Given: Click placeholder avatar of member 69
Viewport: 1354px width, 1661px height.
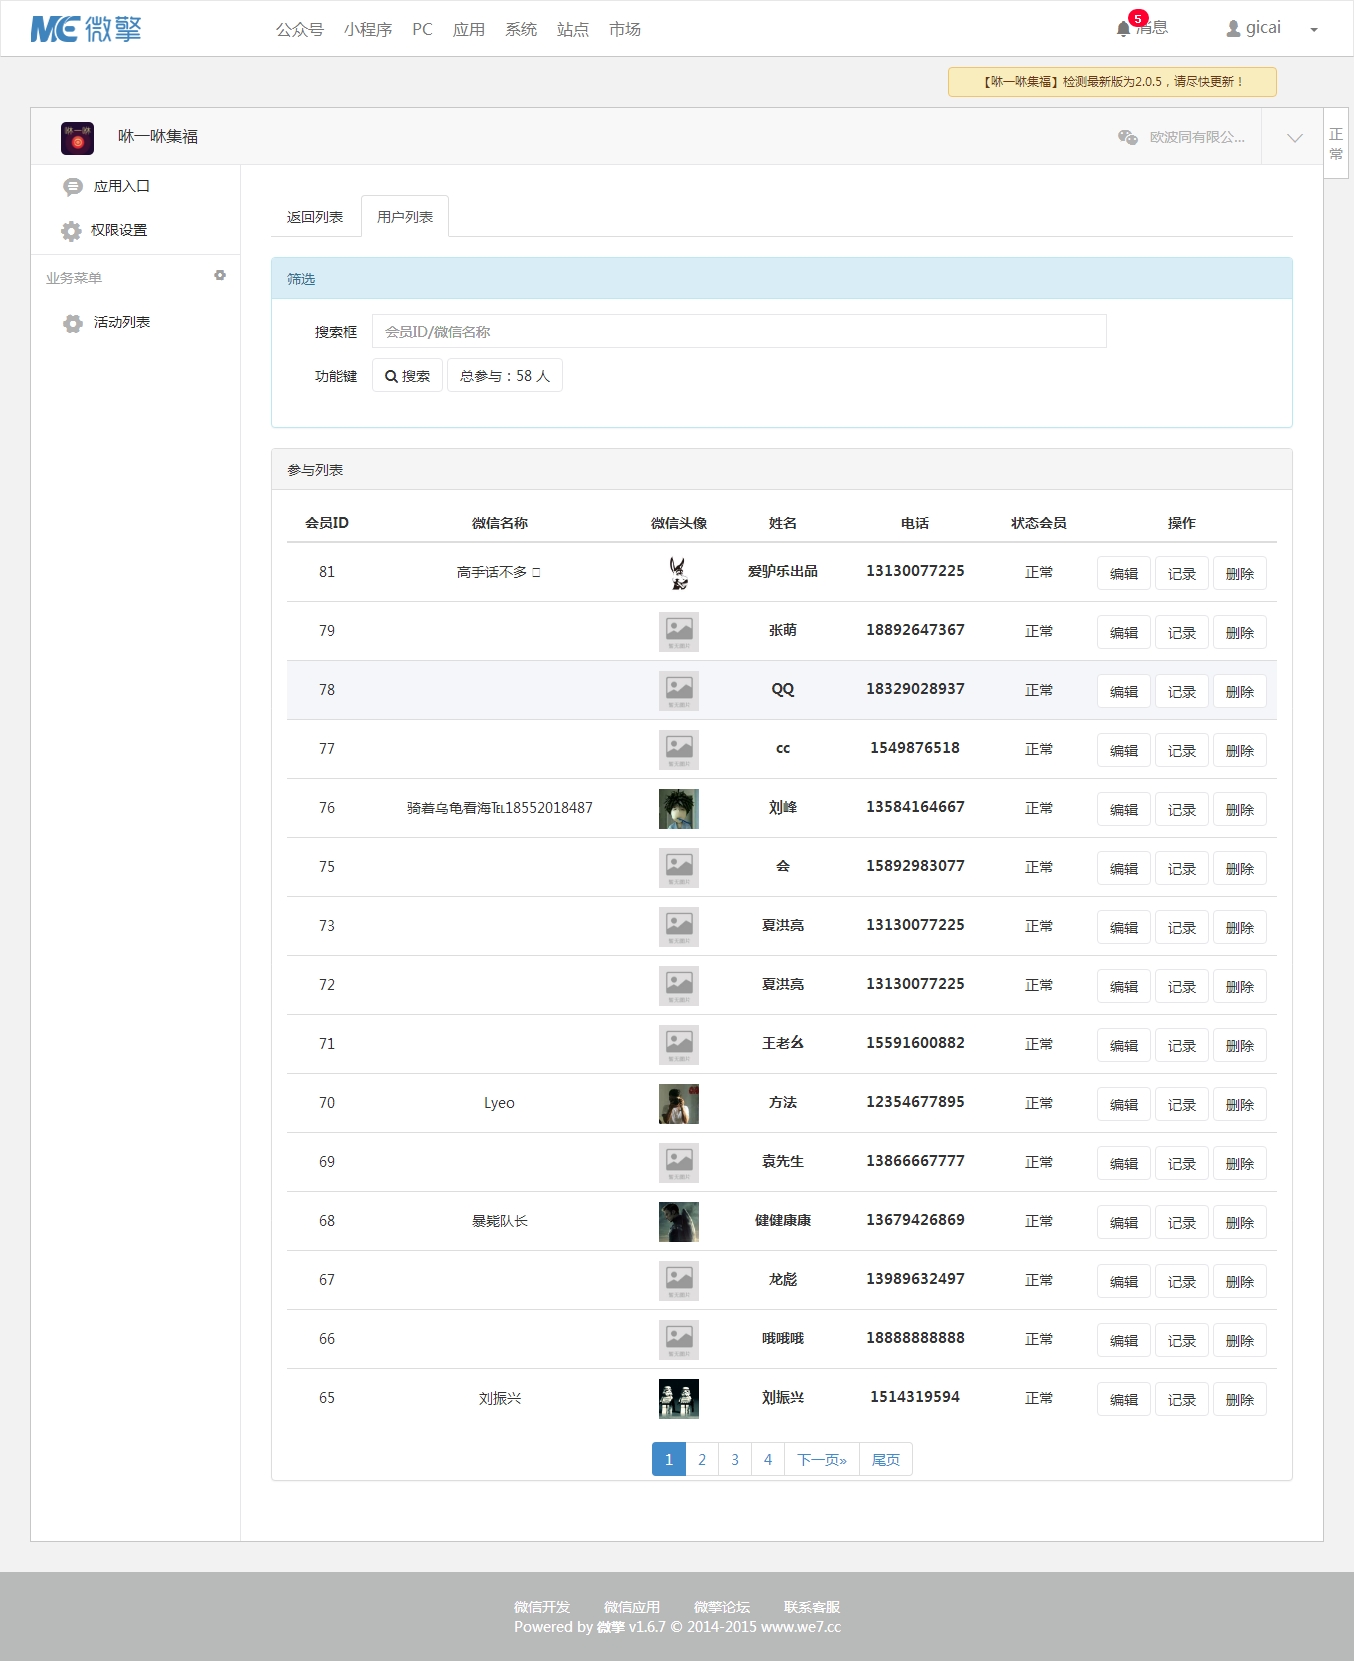Looking at the screenshot, I should click(x=679, y=1163).
